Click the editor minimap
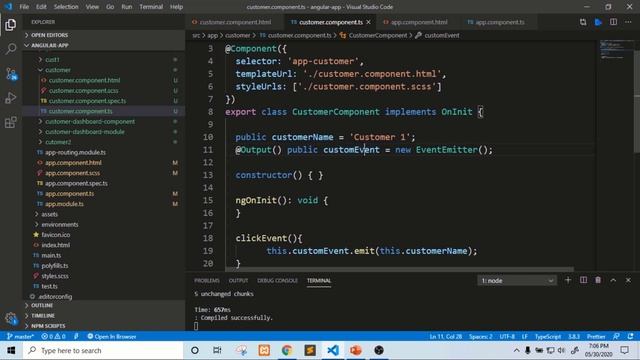The image size is (640, 360). coord(616,50)
